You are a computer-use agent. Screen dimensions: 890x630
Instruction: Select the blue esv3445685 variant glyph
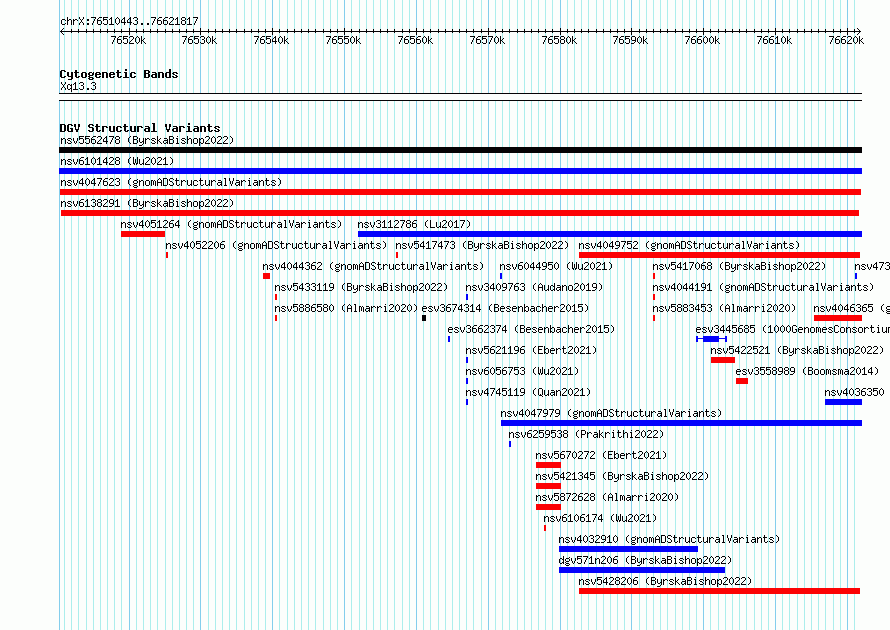pyautogui.click(x=711, y=339)
